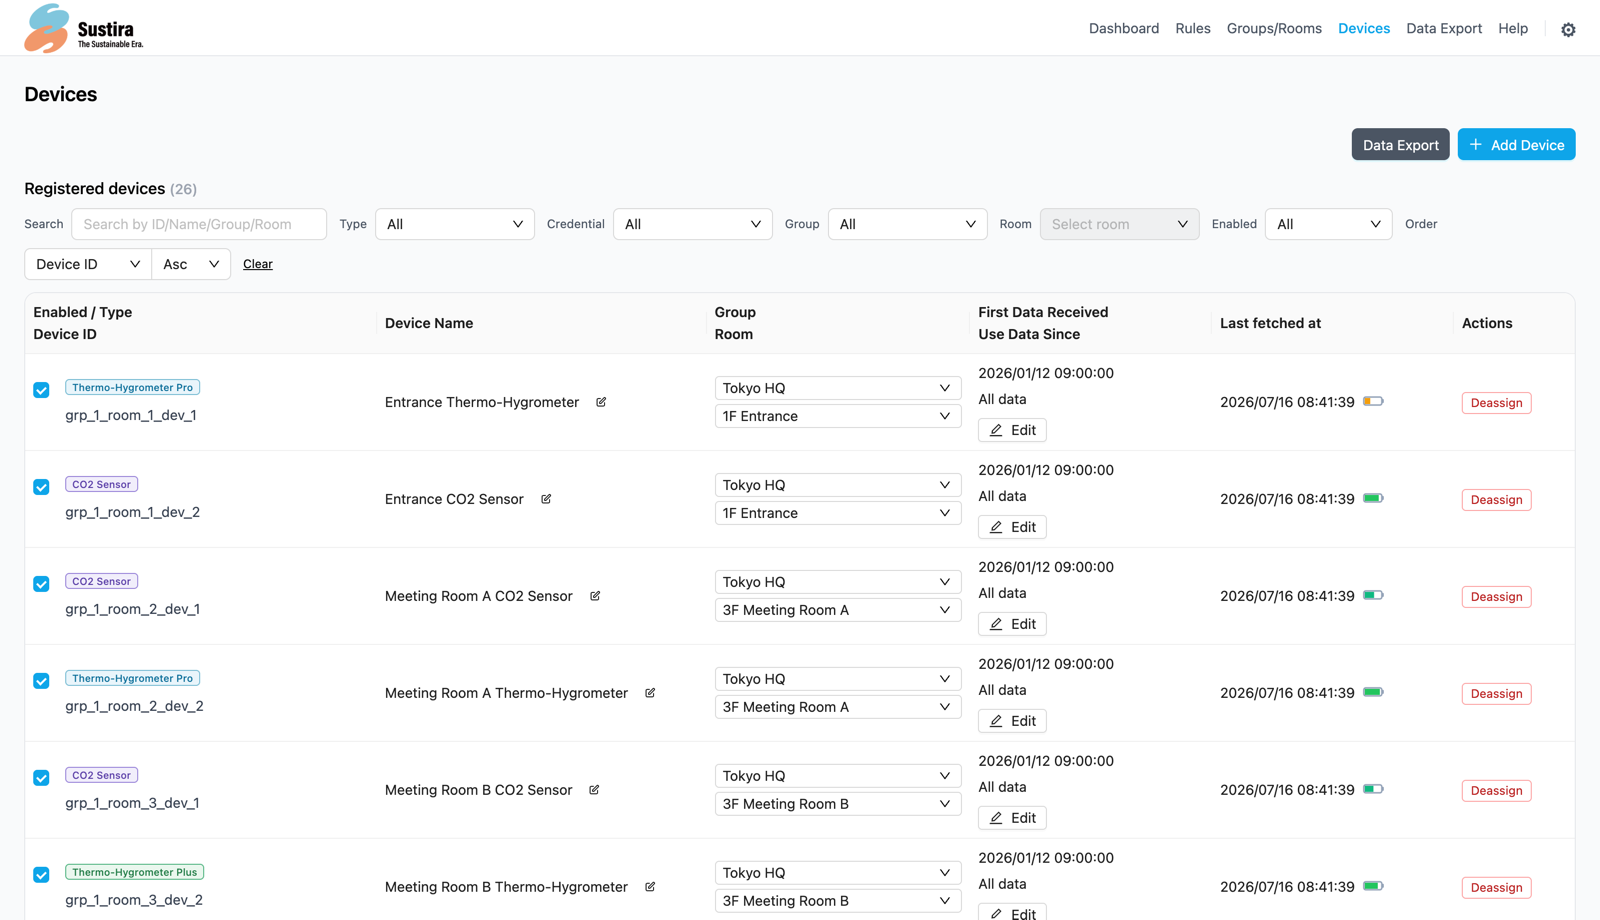The image size is (1600, 920).
Task: Deassign device grp_1_room_2_dev_1
Action: coord(1496,597)
